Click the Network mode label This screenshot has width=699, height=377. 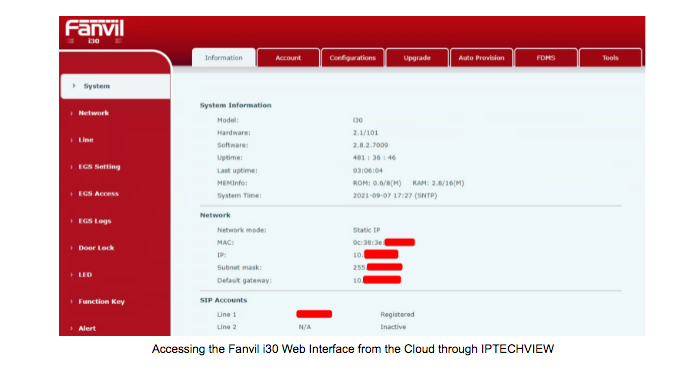pyautogui.click(x=242, y=230)
